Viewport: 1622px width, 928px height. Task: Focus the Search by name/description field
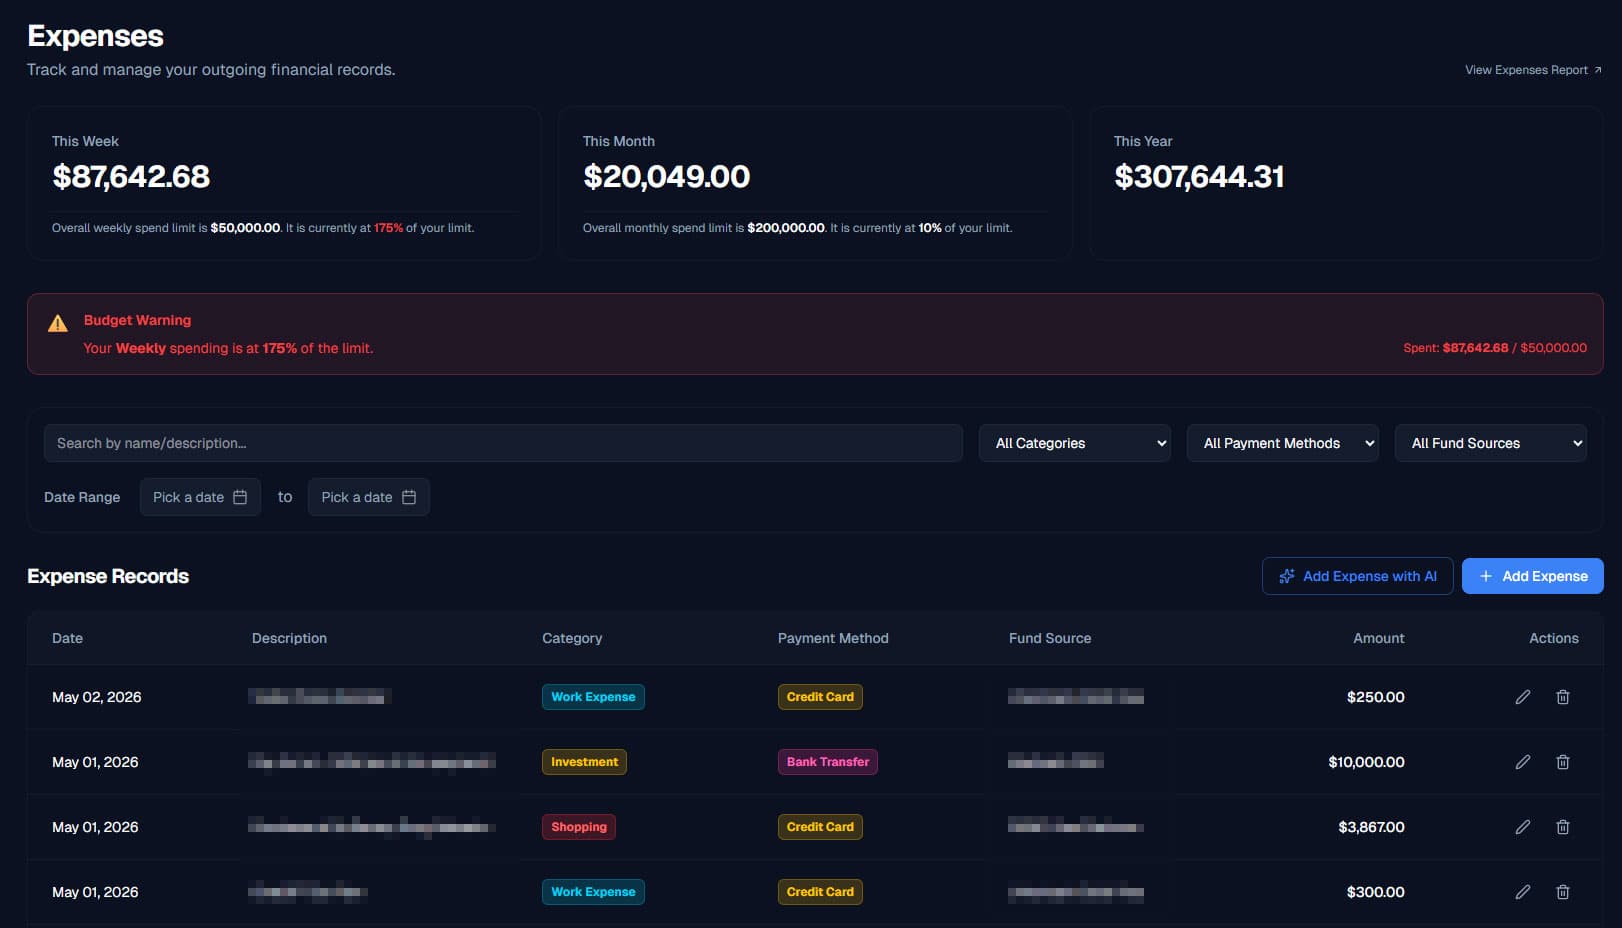[x=503, y=443]
